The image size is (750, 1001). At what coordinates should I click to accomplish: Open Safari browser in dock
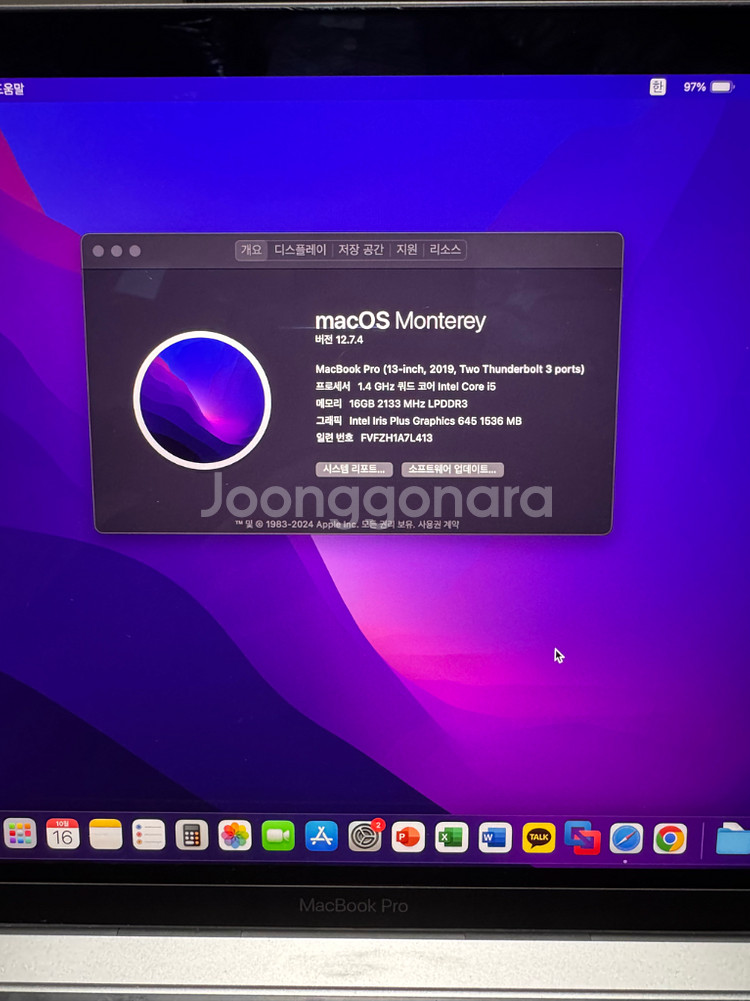tap(626, 838)
